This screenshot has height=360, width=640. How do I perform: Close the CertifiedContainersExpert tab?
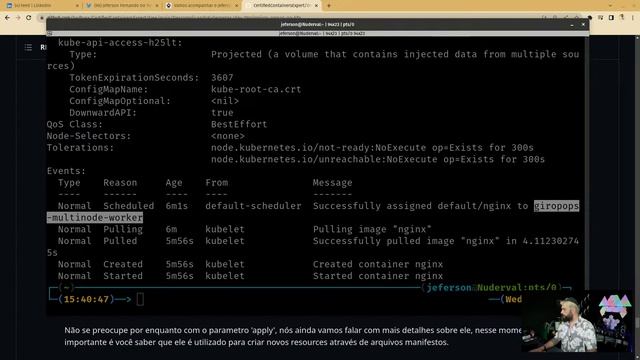[x=316, y=6]
